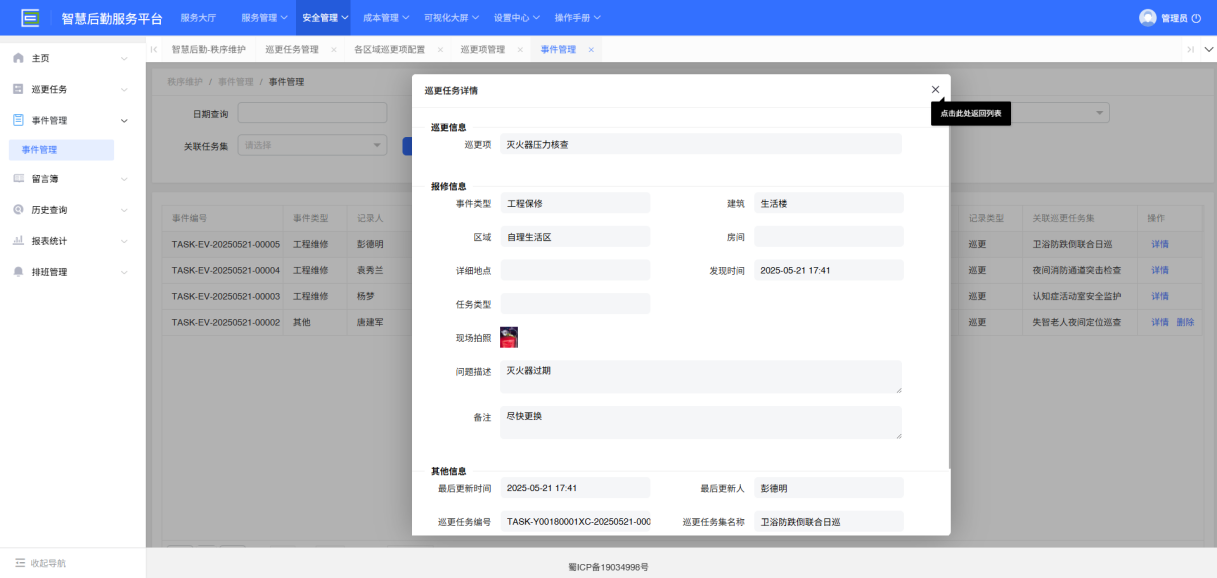Go to 服务大厅 in top bar
Screen dimensions: 1217x578
[198, 18]
